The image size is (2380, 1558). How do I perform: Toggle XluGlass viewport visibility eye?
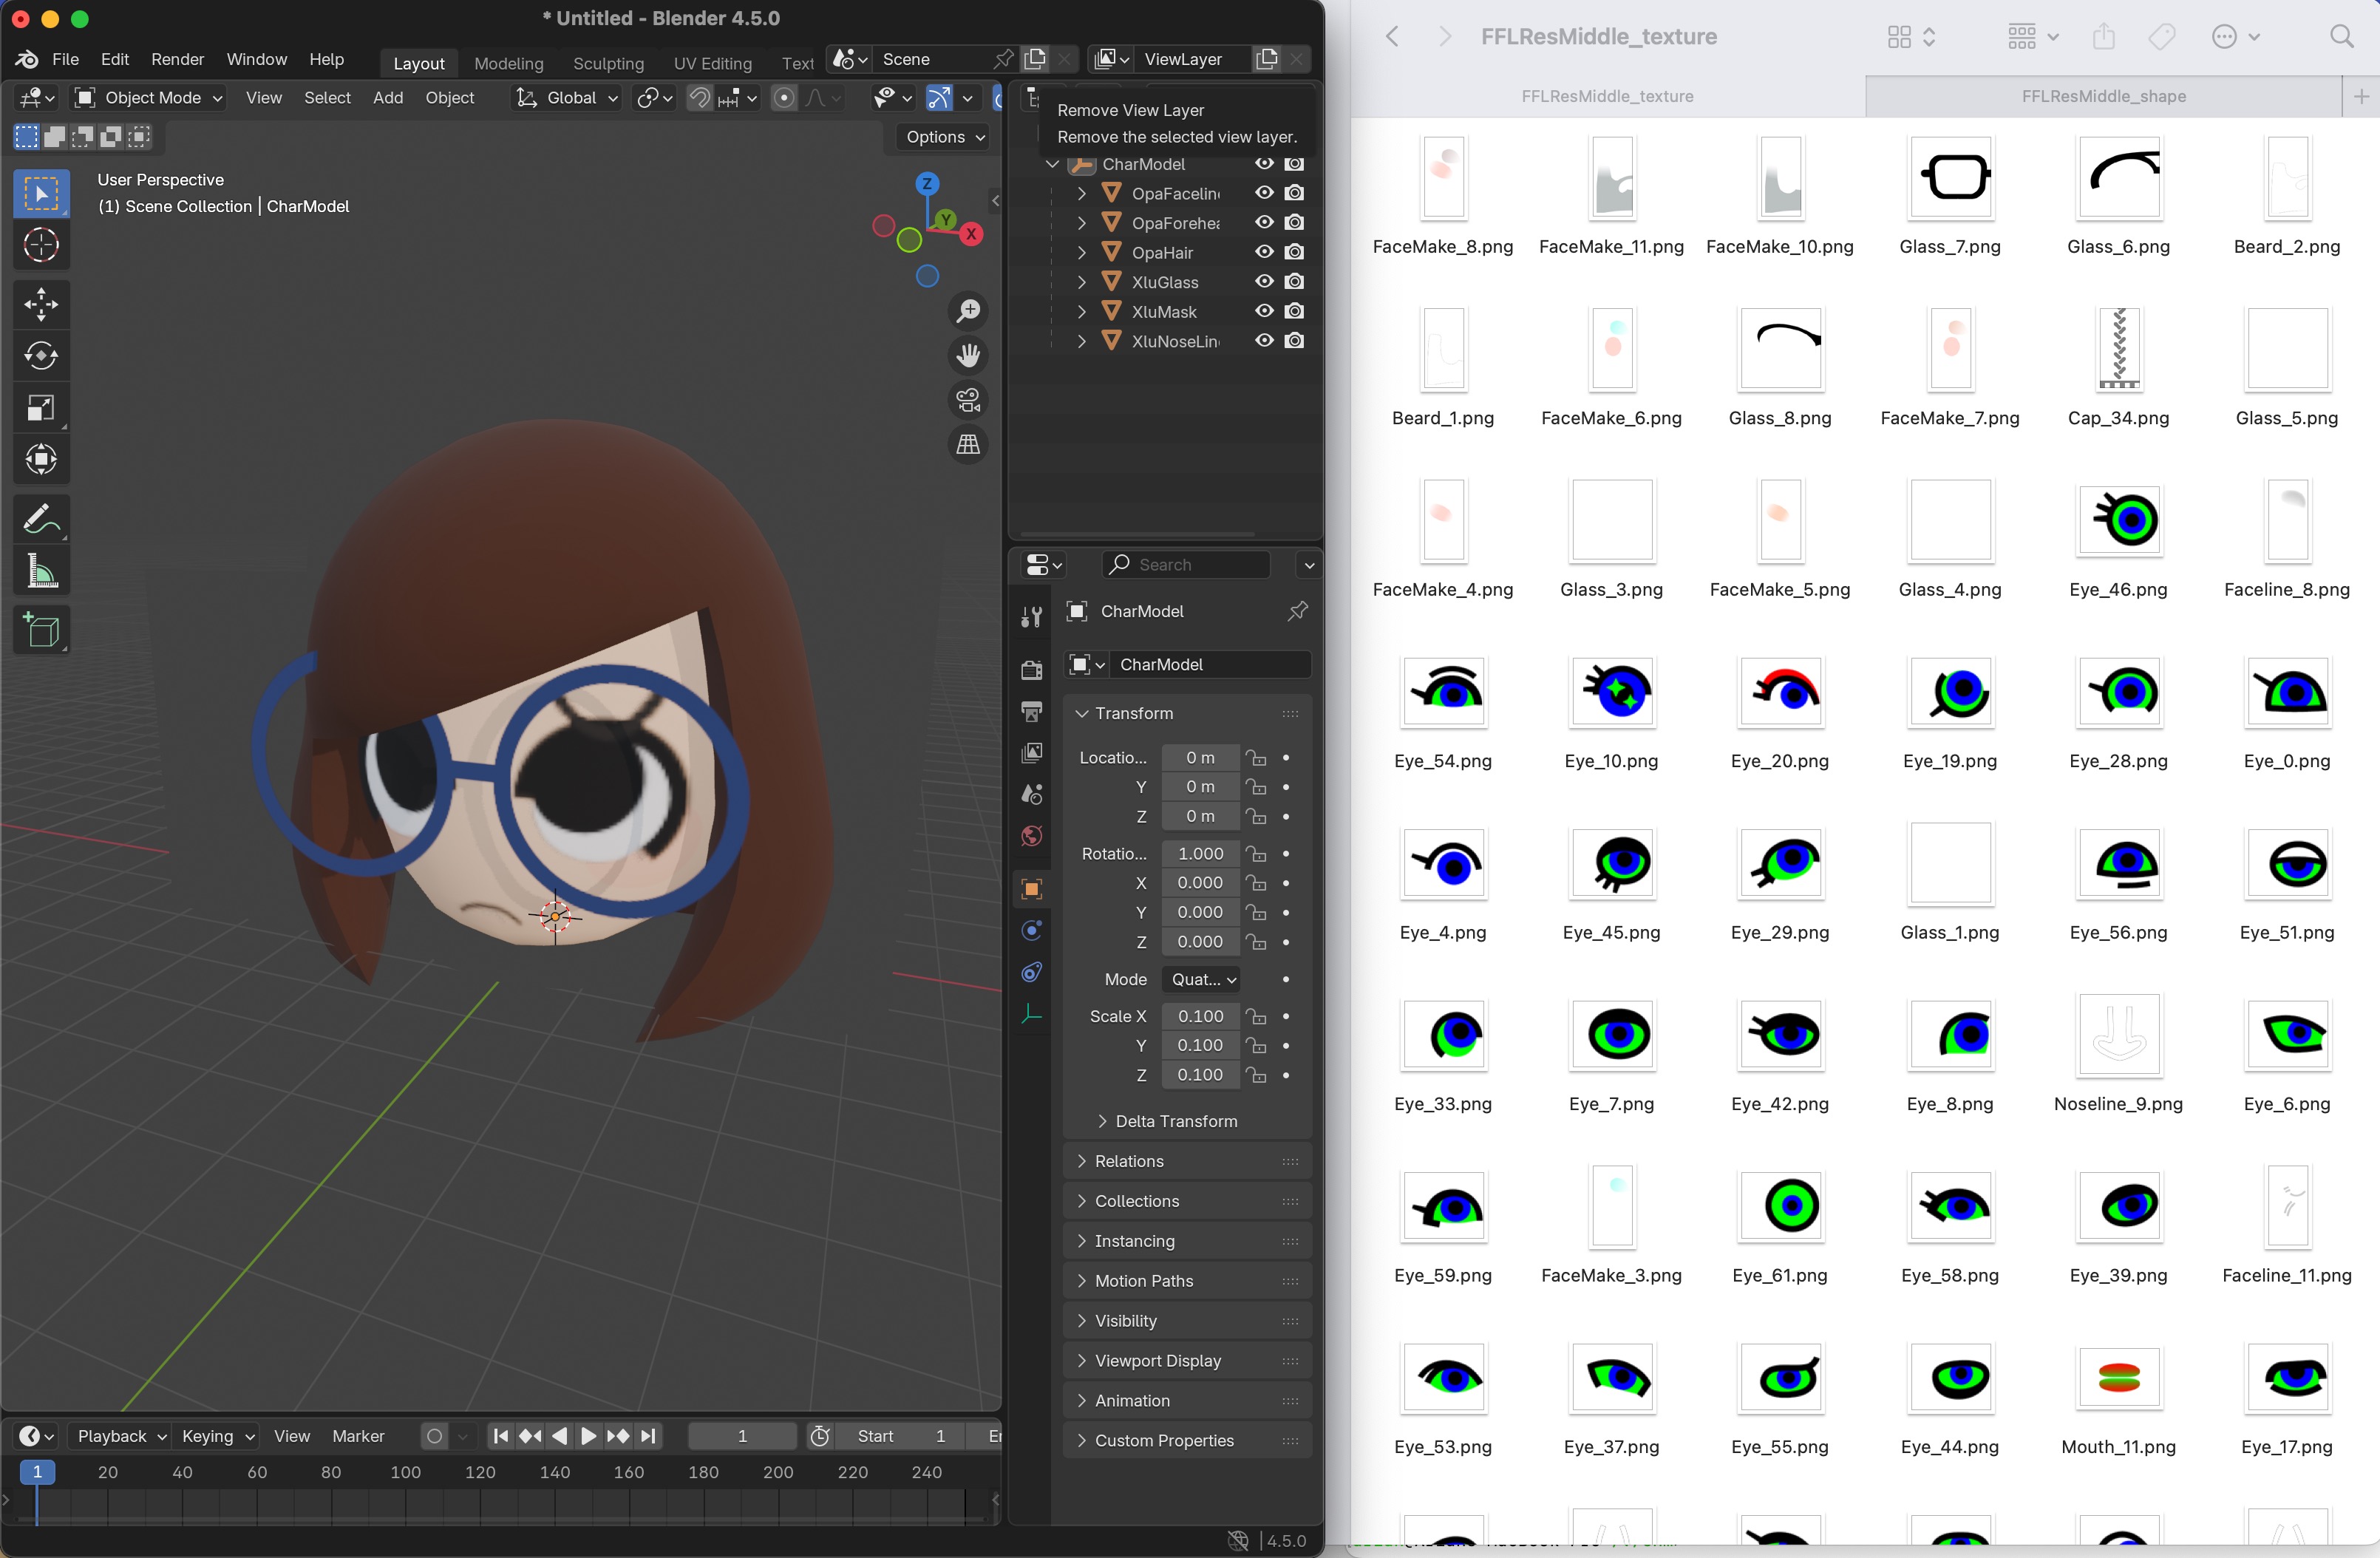pyautogui.click(x=1264, y=282)
